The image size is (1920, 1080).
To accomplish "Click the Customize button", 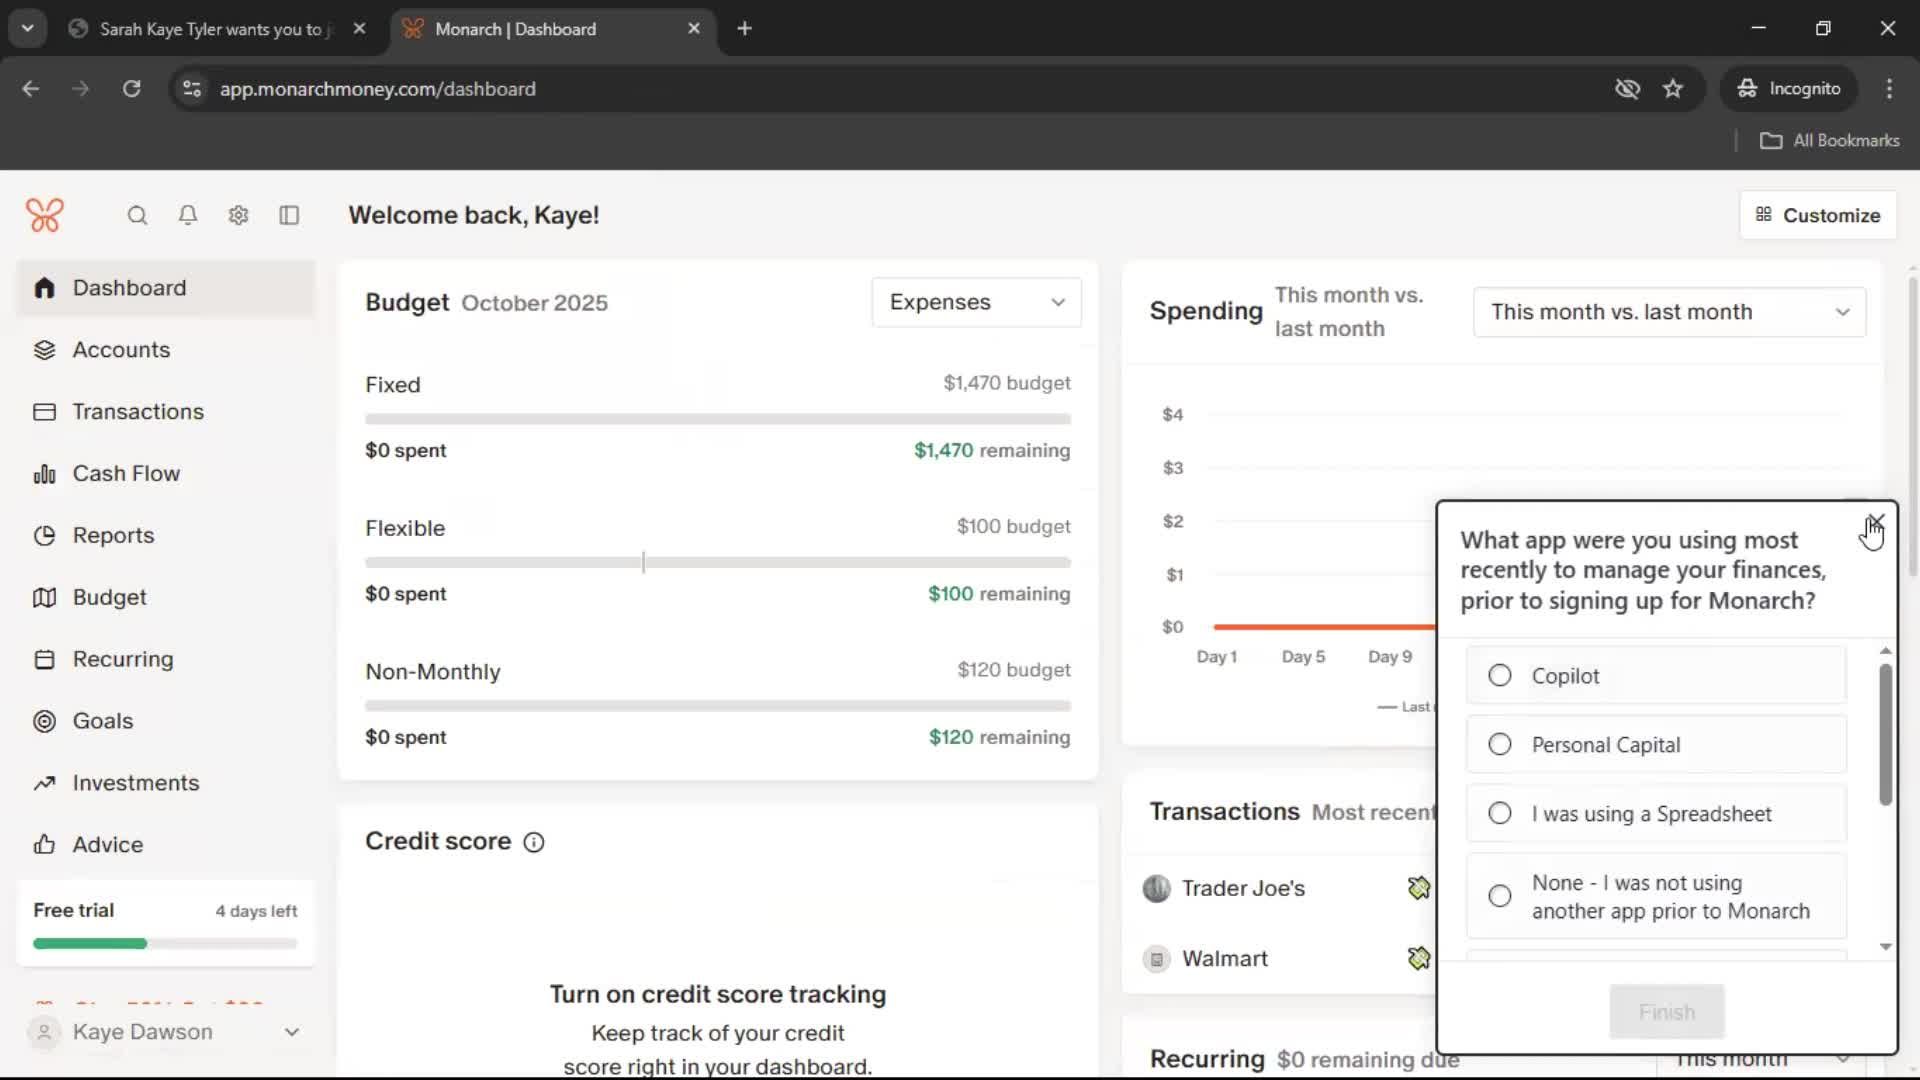I will 1817,215.
